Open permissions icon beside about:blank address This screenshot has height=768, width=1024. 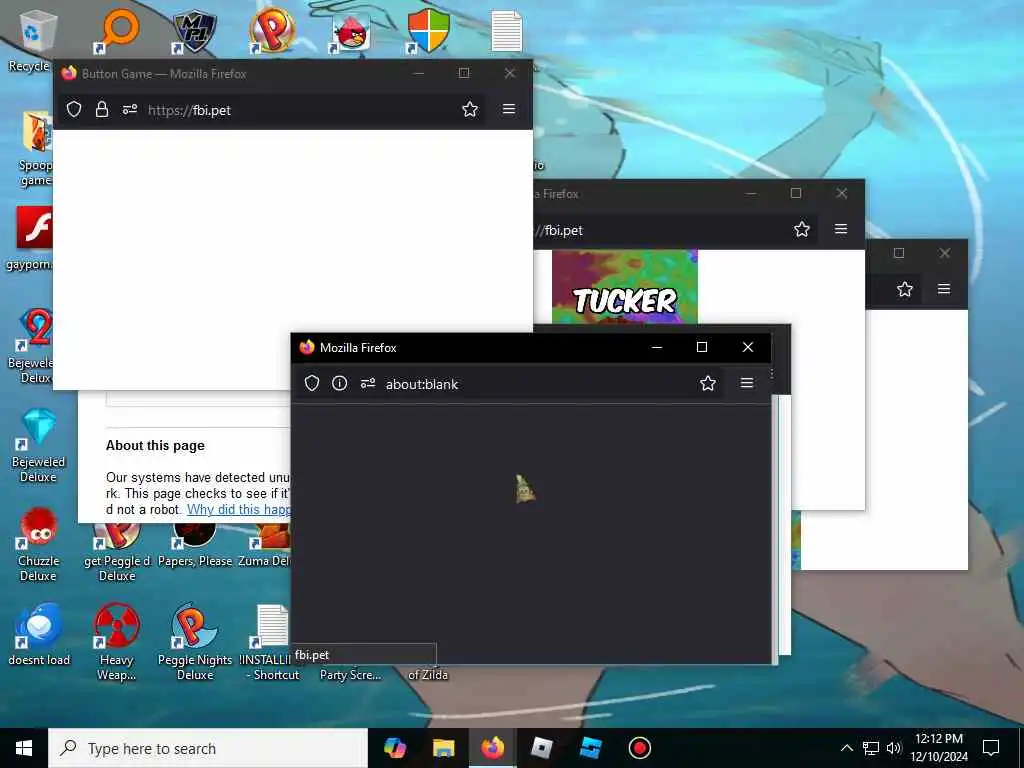[x=368, y=383]
